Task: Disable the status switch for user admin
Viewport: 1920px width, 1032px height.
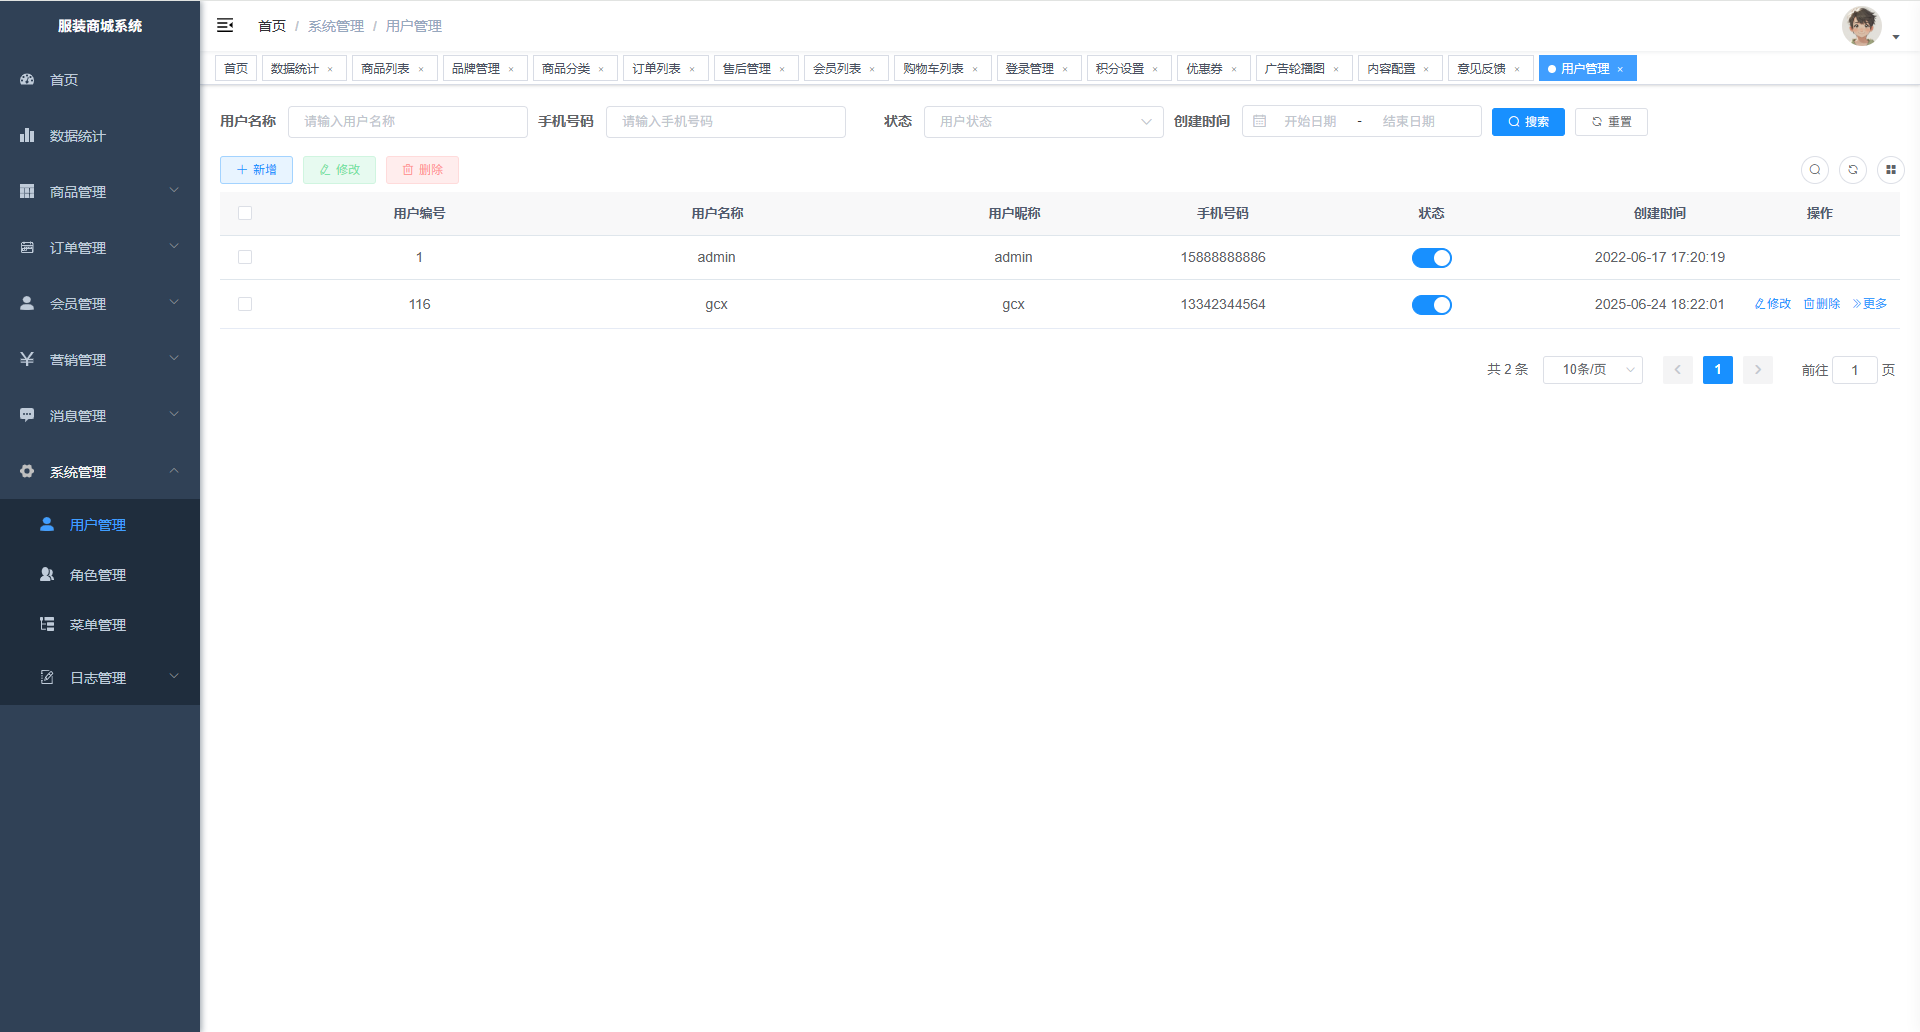Action: pos(1431,258)
